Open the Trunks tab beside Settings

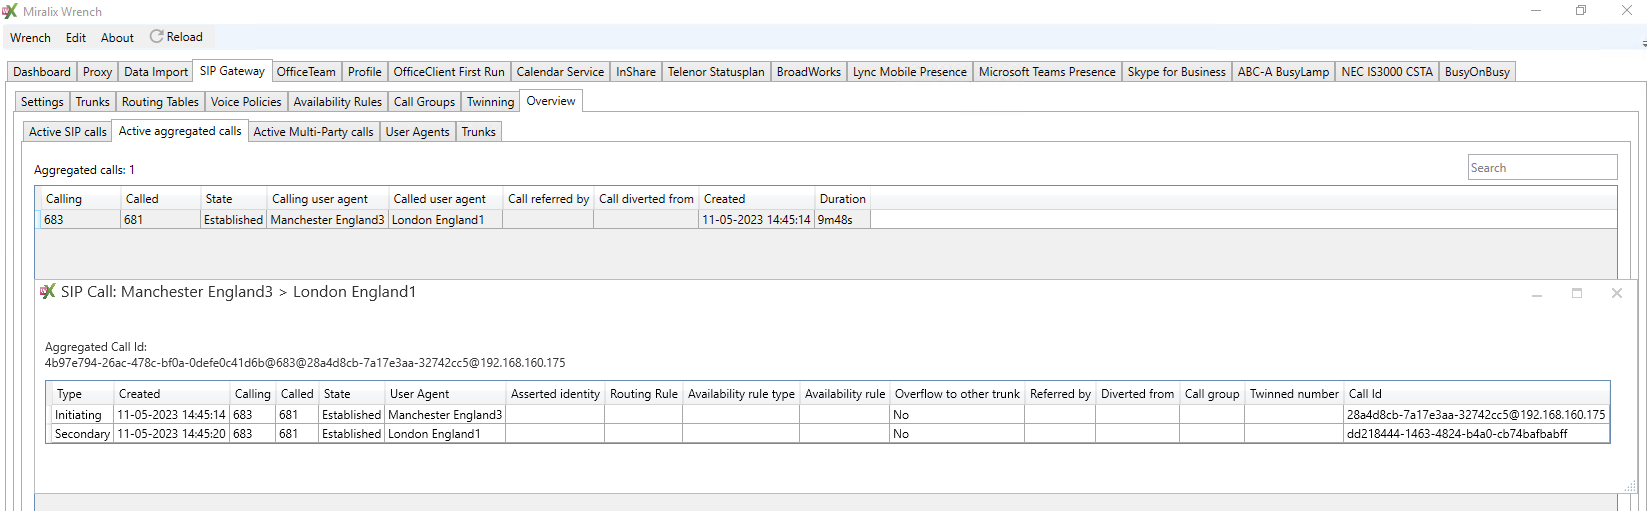(x=93, y=102)
